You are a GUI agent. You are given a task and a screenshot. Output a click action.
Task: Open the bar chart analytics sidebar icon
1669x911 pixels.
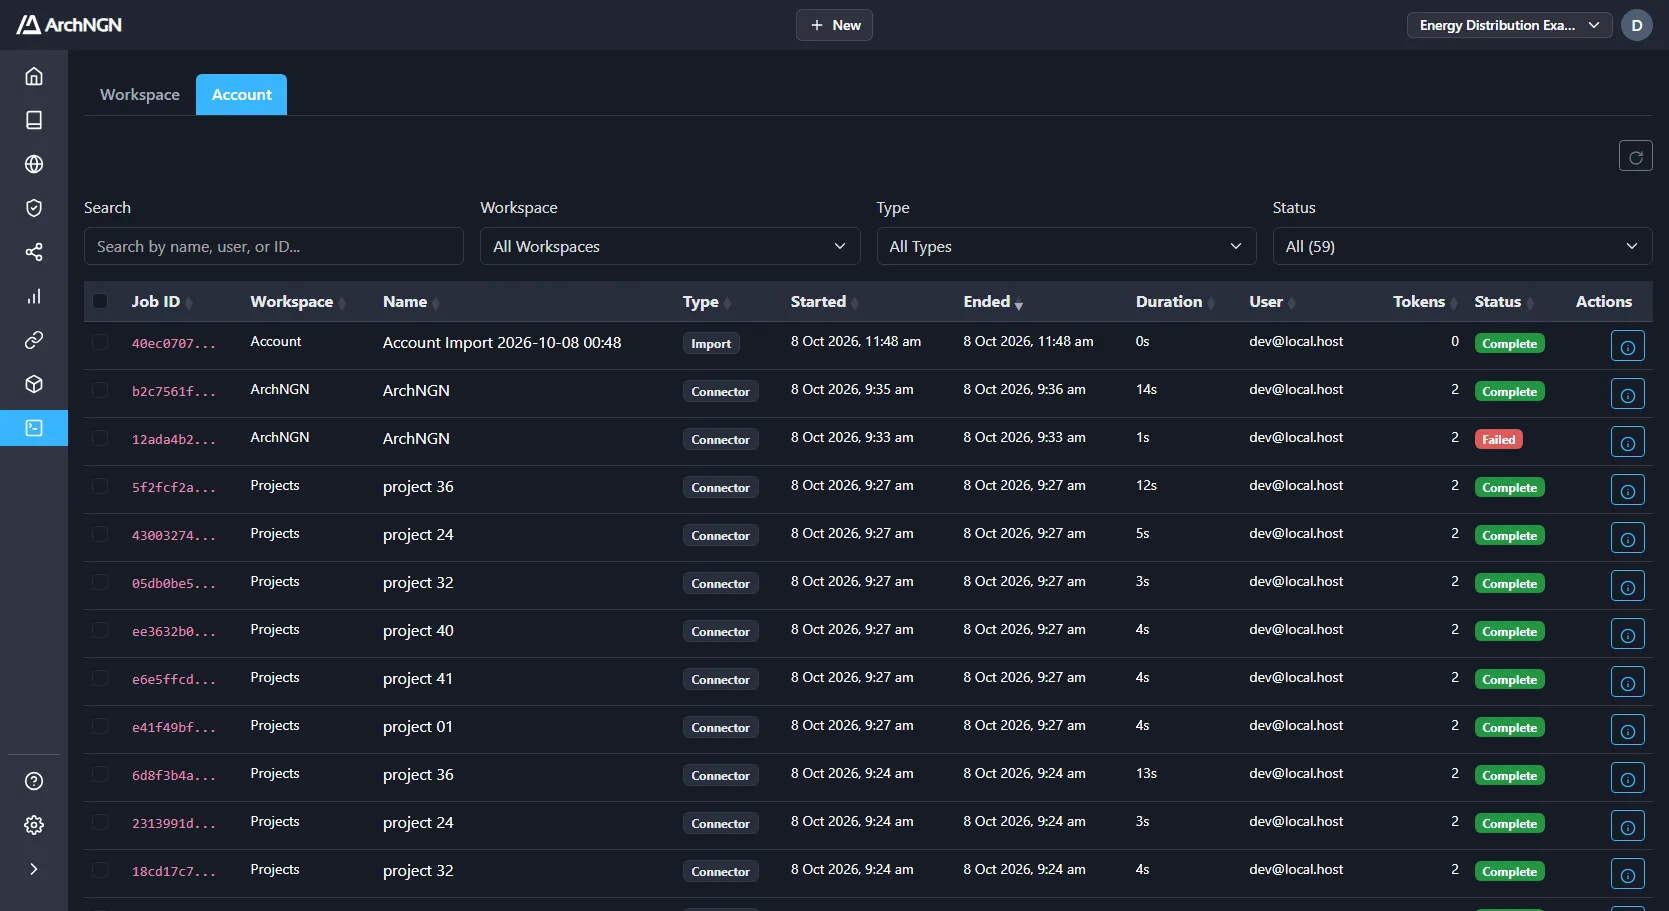point(34,296)
